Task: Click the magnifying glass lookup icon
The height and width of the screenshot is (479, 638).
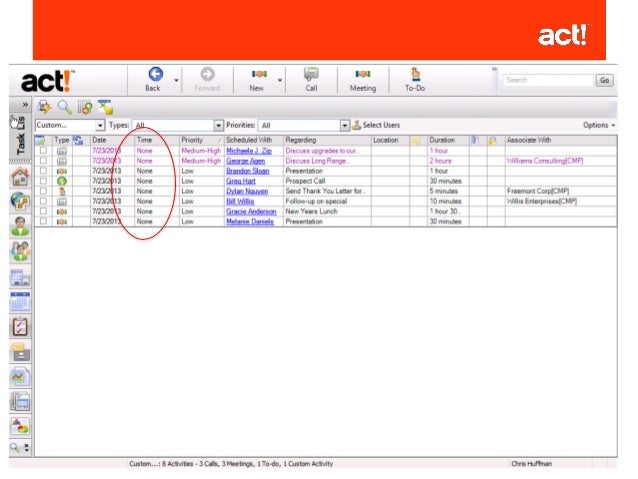Action: coord(65,107)
